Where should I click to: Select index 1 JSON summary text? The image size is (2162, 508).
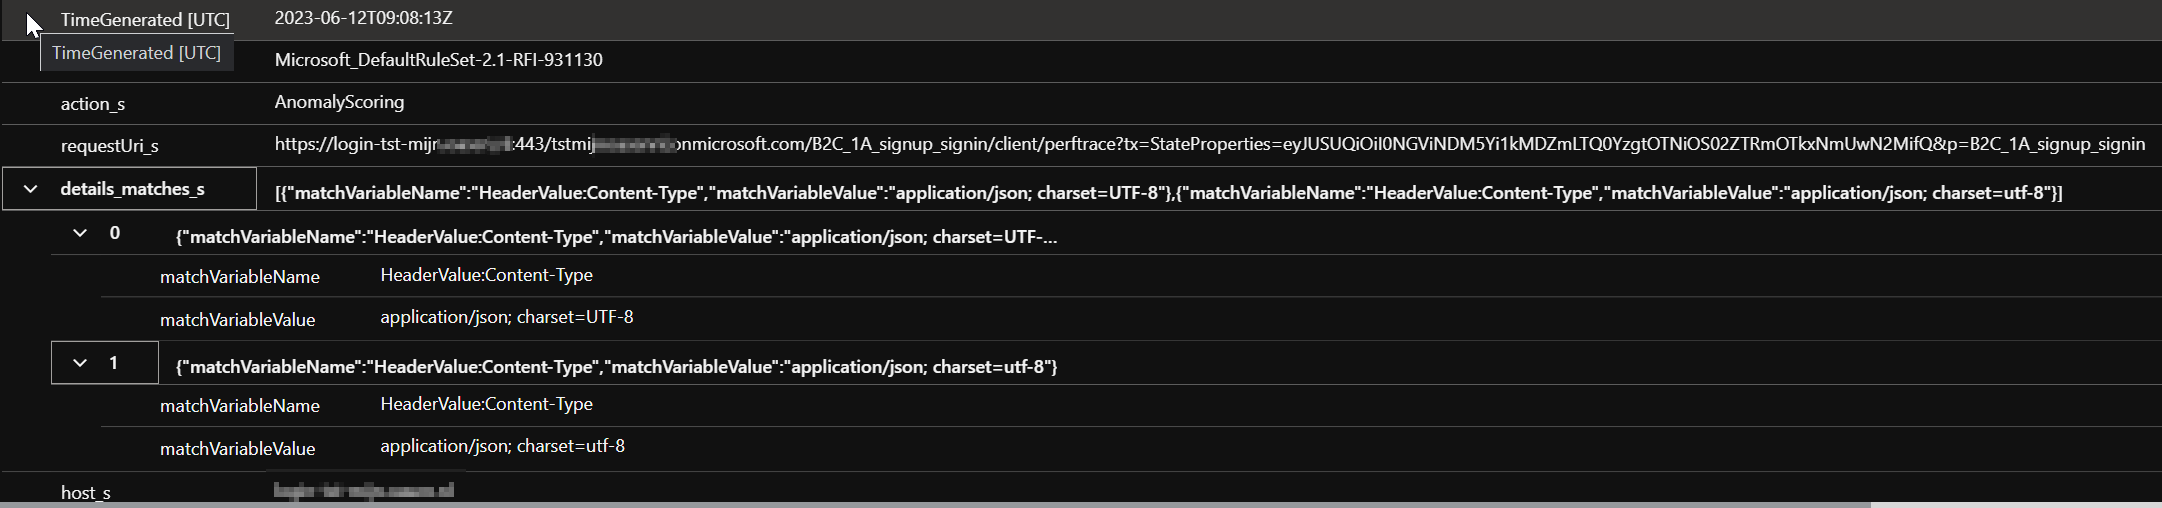(616, 367)
